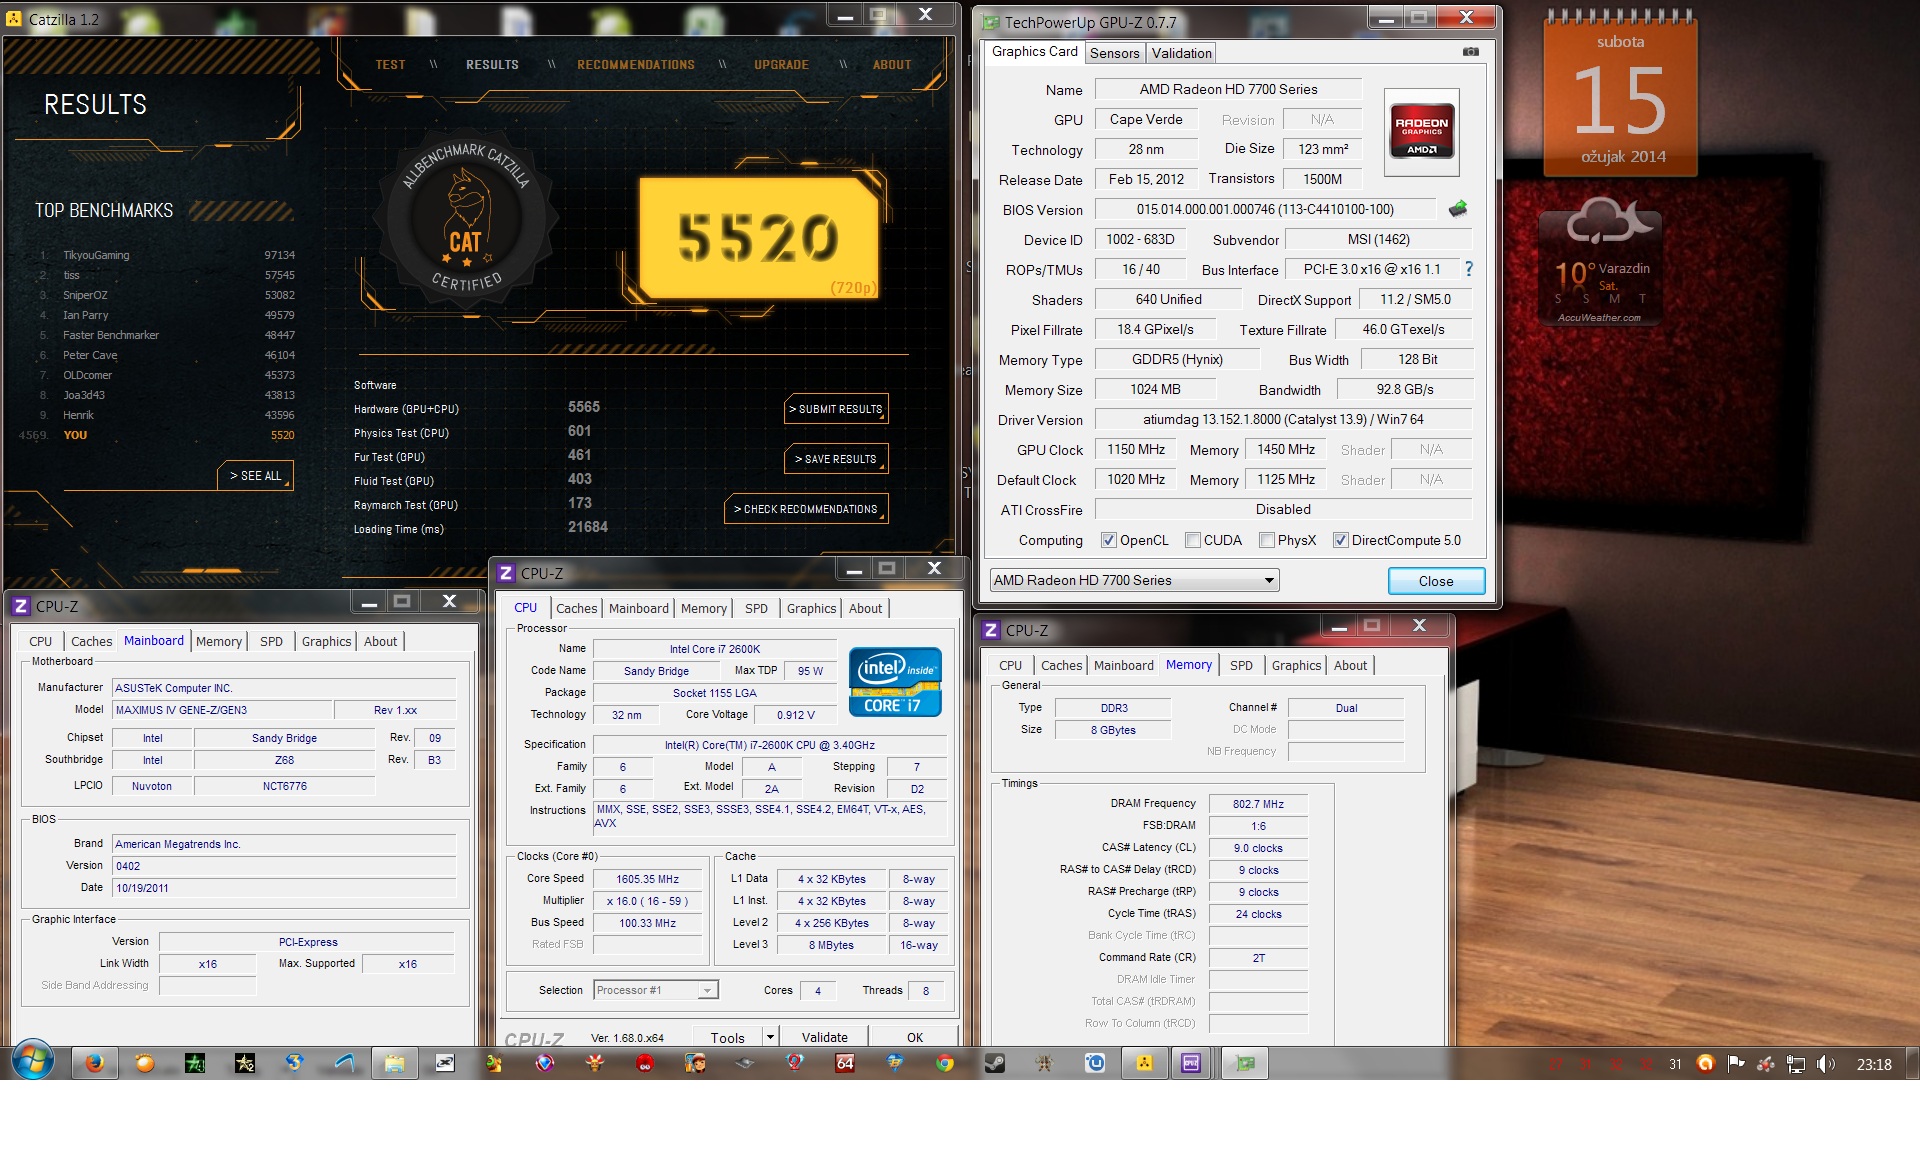
Task: Open the UPGRADE tab in Catzilla
Action: tap(781, 65)
